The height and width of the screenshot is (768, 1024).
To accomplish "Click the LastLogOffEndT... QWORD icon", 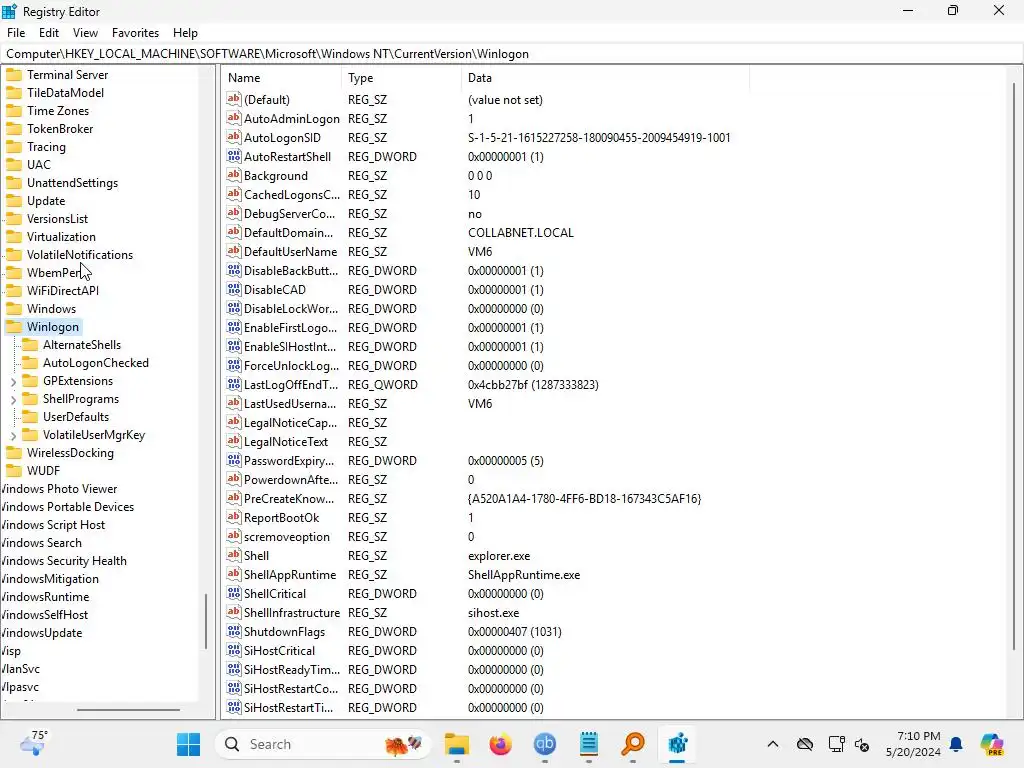I will [234, 384].
